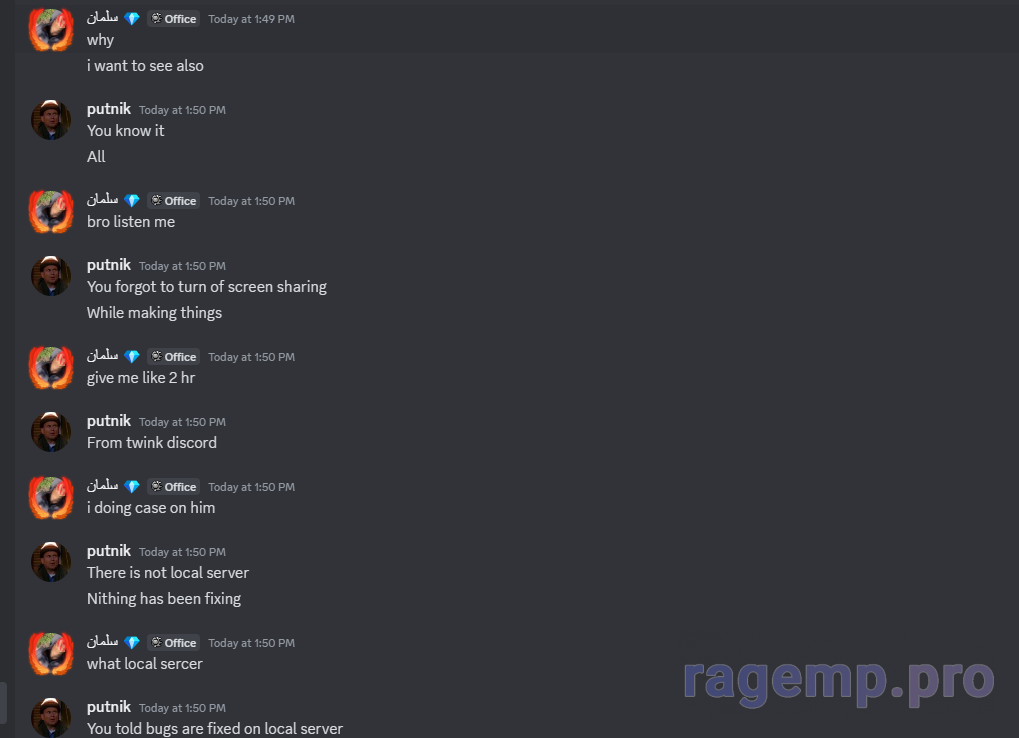This screenshot has width=1019, height=738.
Task: Click the Arabic username above 'give me like 2 hr'
Action: coord(103,356)
